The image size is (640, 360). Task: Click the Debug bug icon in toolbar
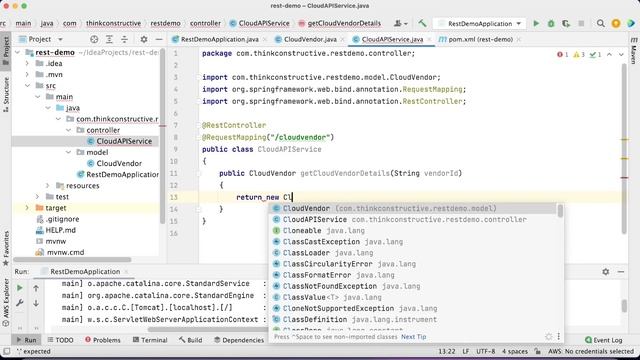tap(551, 24)
